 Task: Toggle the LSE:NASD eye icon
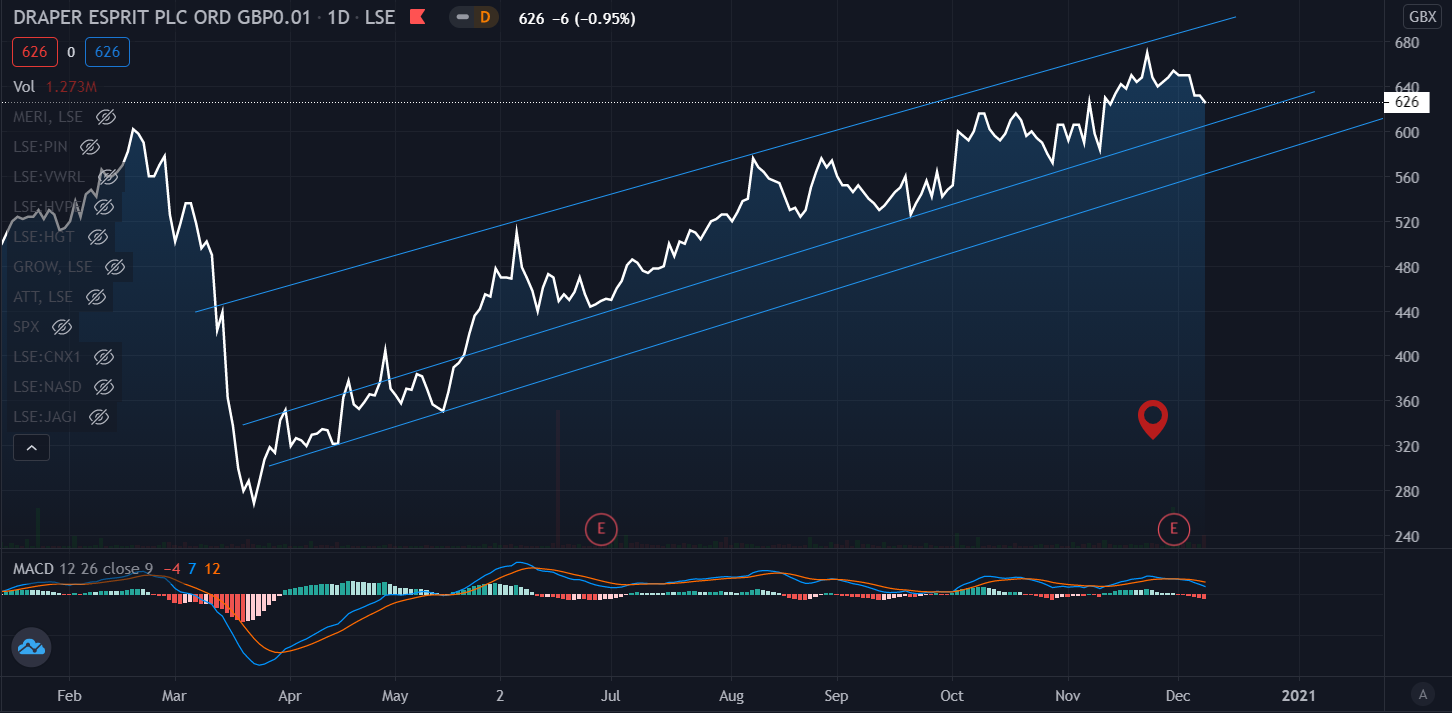[103, 387]
